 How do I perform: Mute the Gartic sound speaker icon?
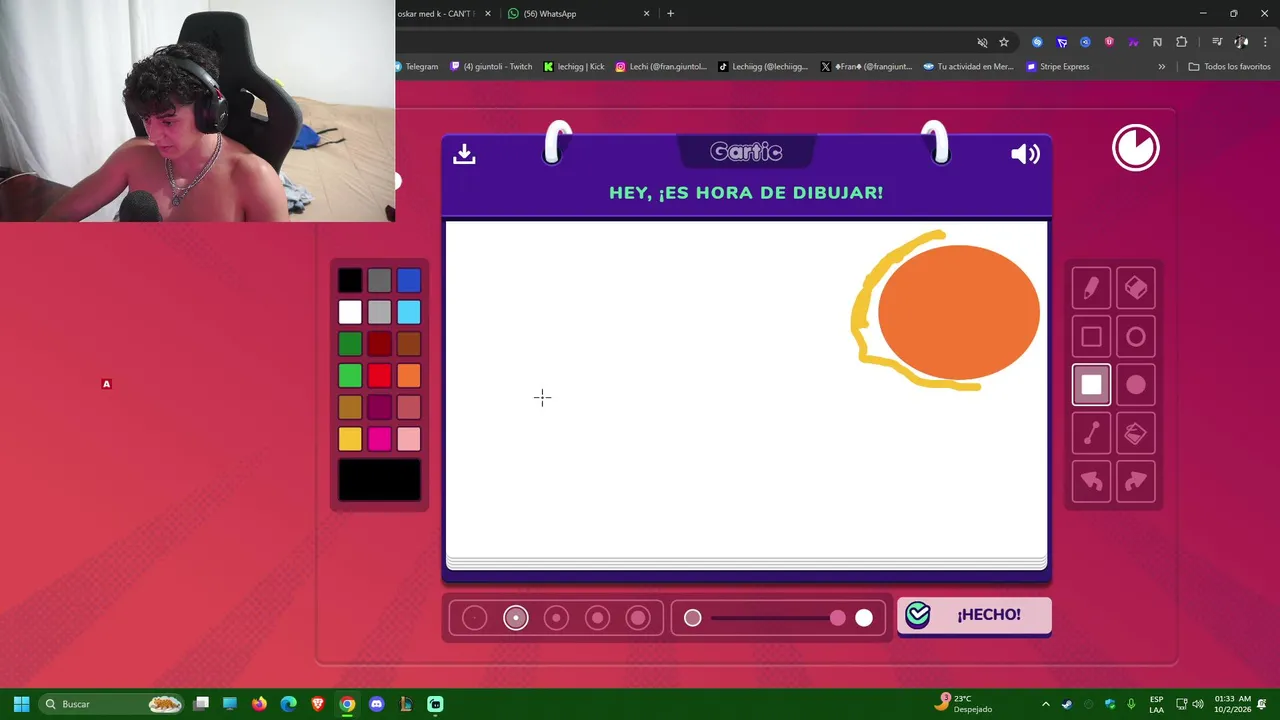[x=1025, y=154]
